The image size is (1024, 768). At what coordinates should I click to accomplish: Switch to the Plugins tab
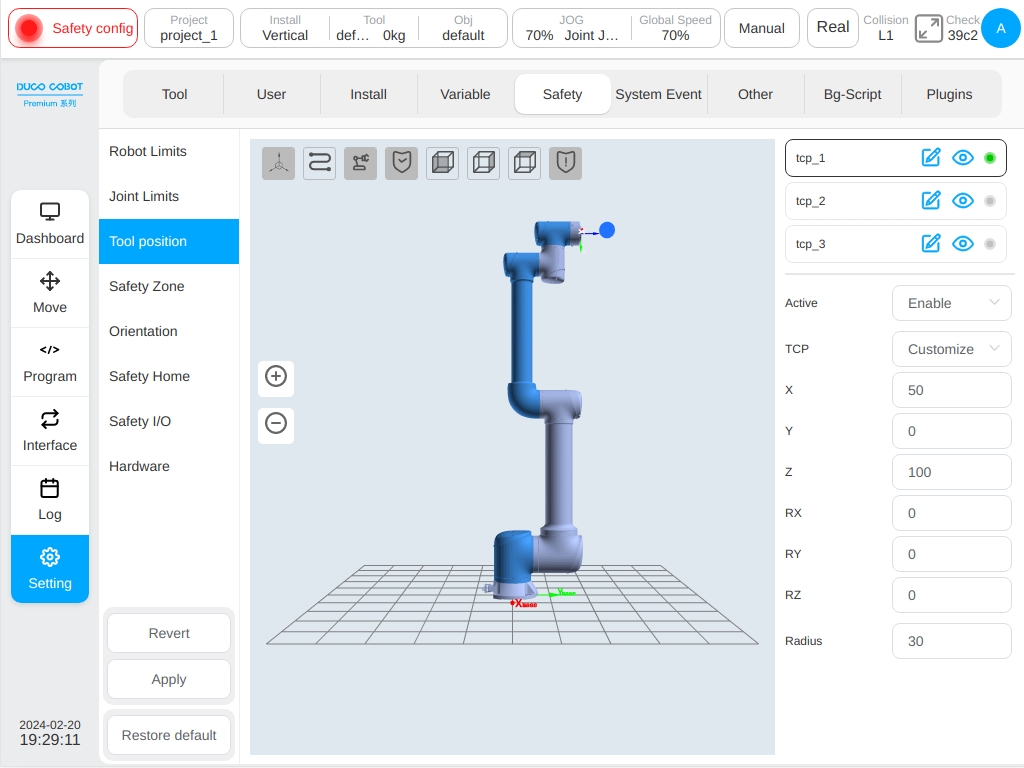click(x=949, y=94)
